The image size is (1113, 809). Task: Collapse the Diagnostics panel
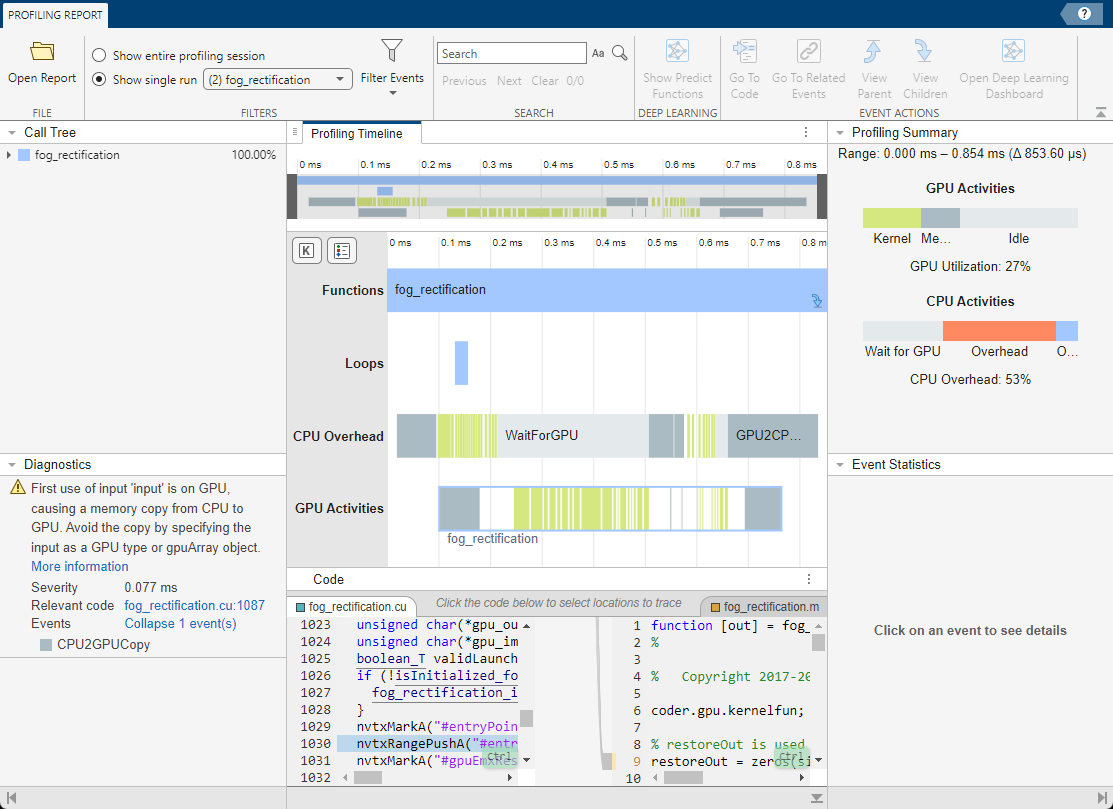coord(11,464)
